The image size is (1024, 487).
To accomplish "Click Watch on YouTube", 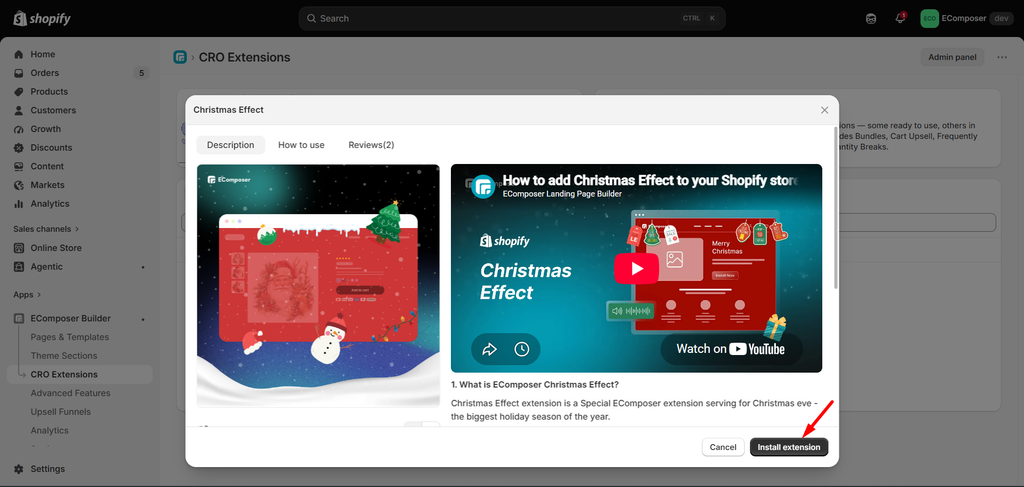I will click(731, 349).
